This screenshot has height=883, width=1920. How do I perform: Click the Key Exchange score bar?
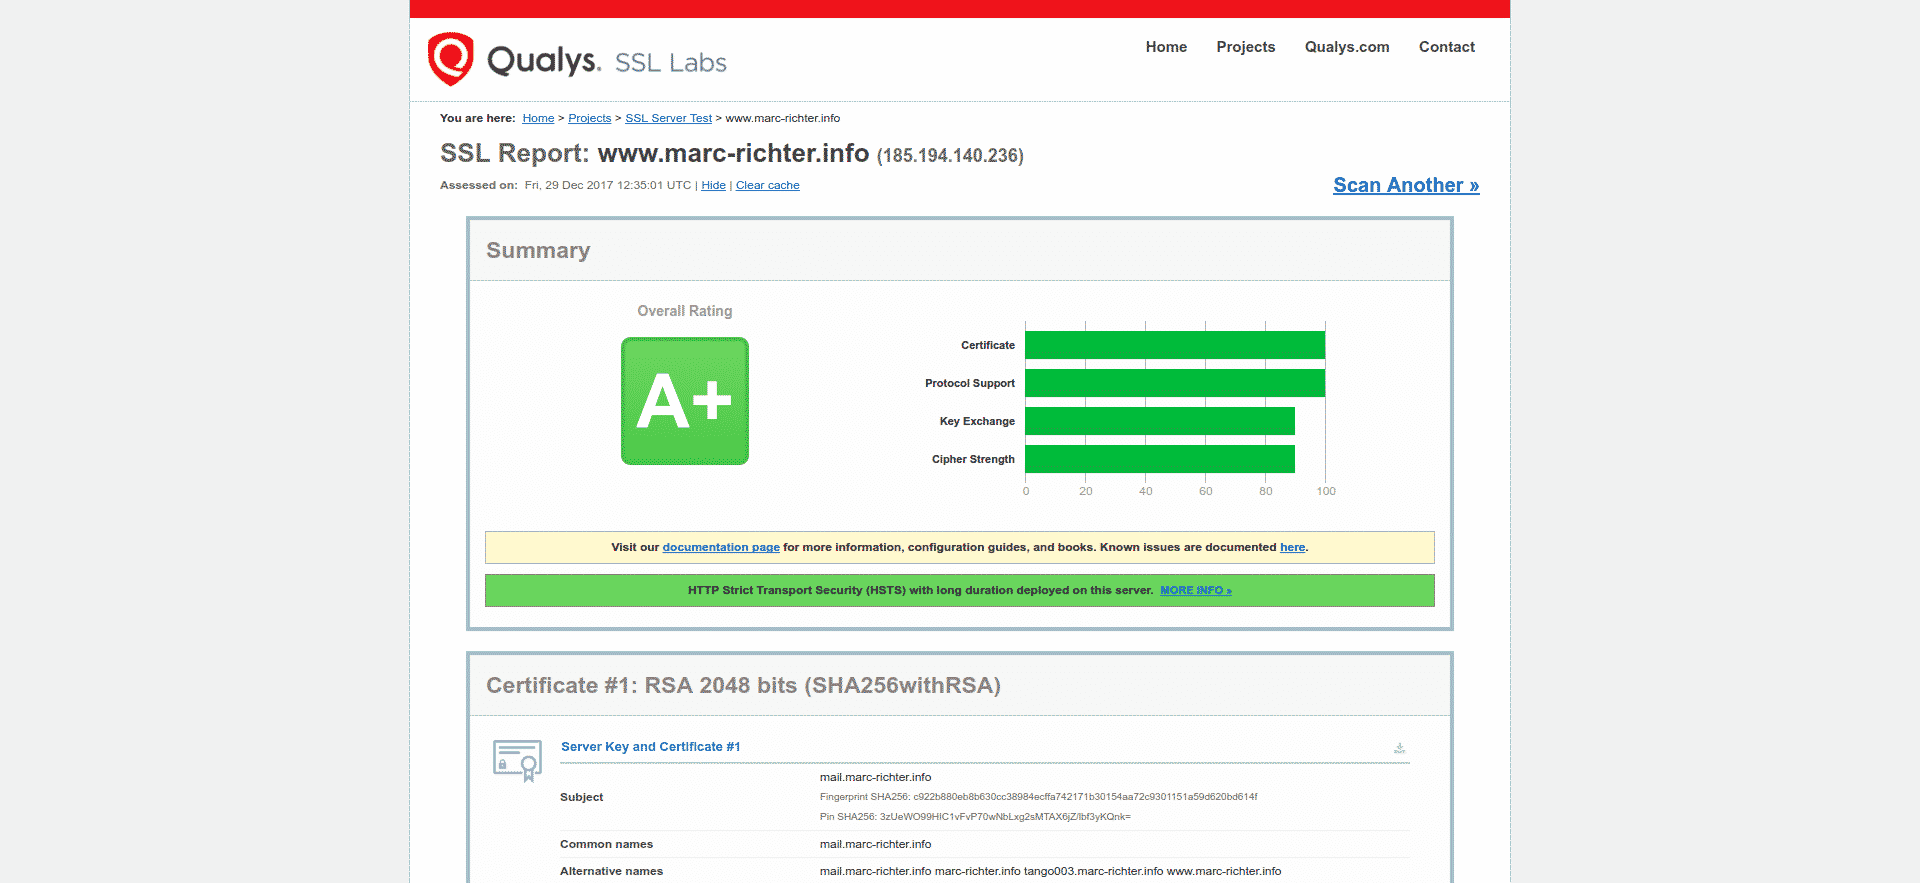1160,421
